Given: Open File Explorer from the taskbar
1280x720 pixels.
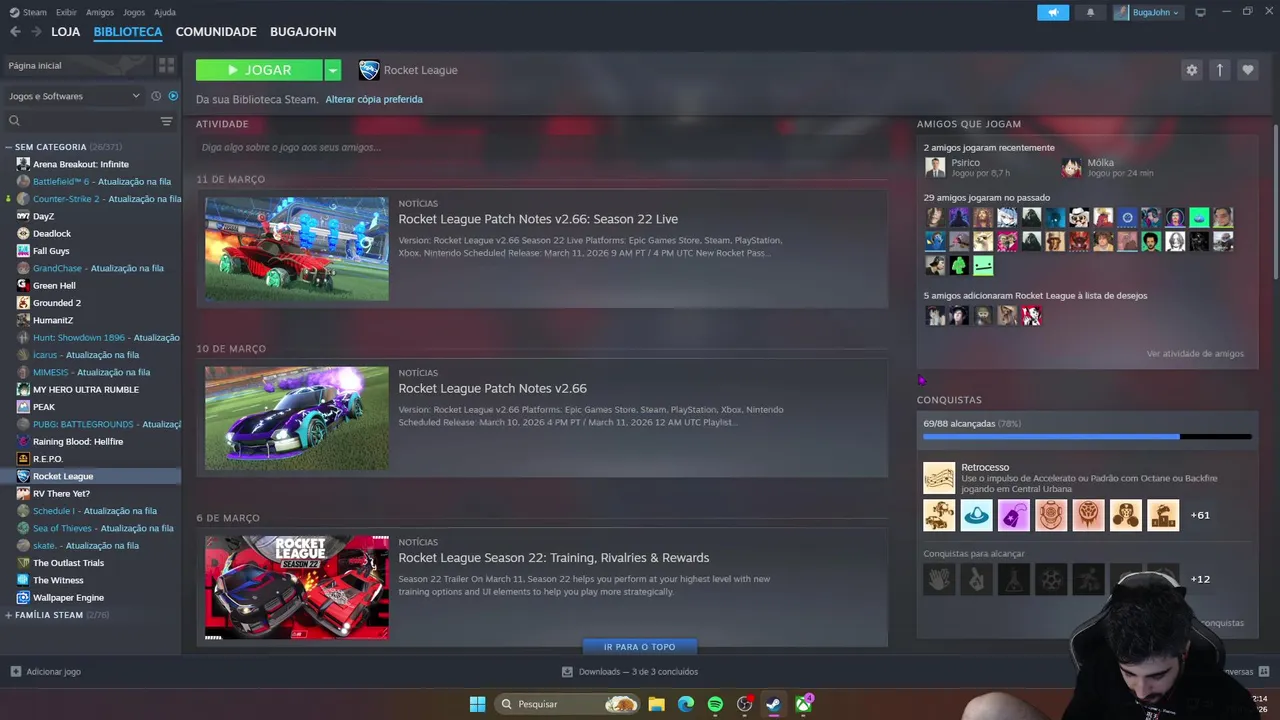Looking at the screenshot, I should pos(656,704).
